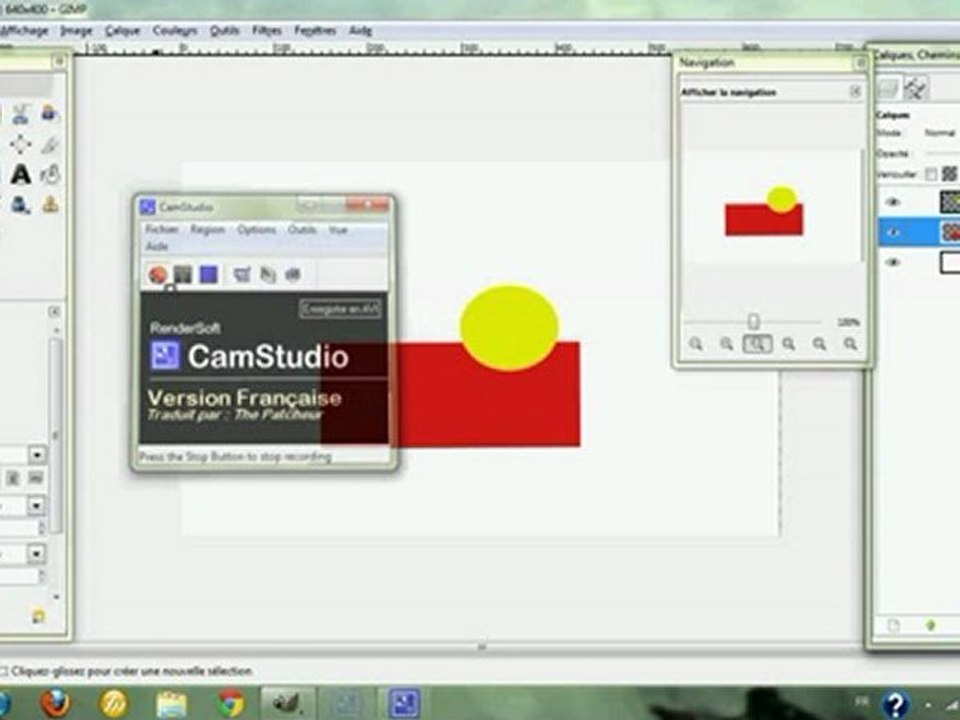Screen dimensions: 960x720
Task: Select the blue tool icon left of the yellow stamp tool
Action: coord(20,204)
